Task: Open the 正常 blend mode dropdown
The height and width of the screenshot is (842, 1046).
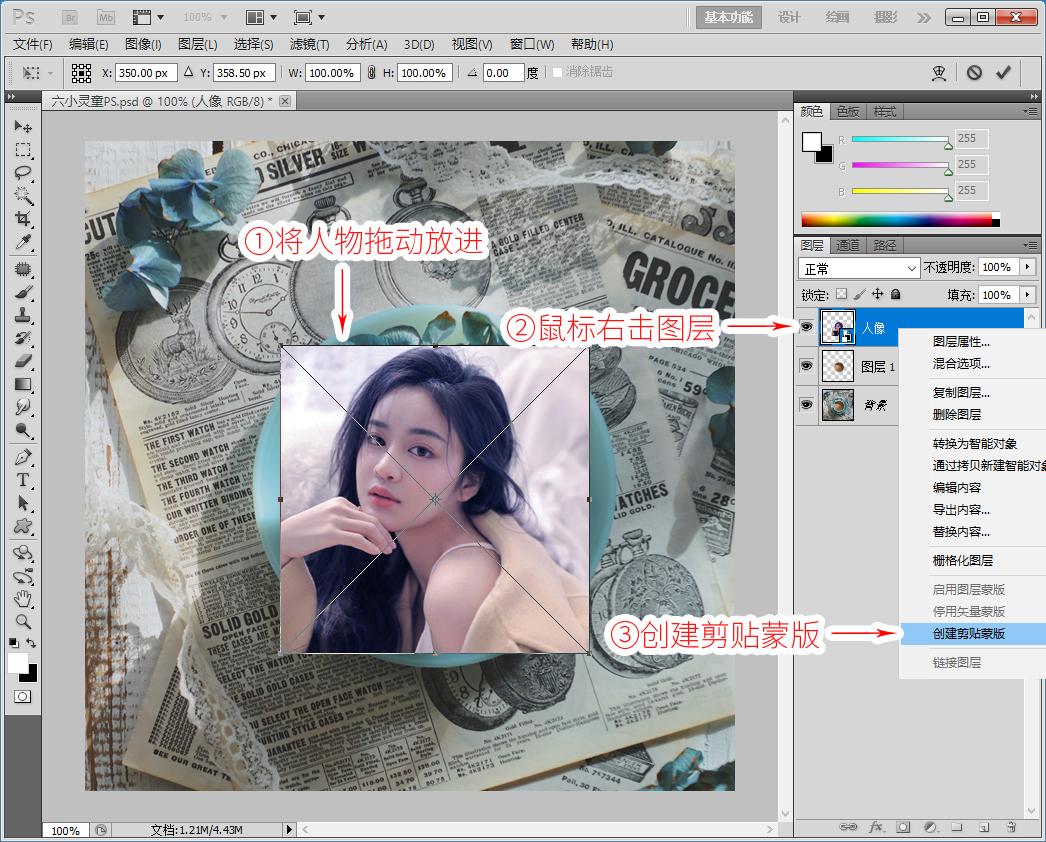Action: tap(859, 268)
